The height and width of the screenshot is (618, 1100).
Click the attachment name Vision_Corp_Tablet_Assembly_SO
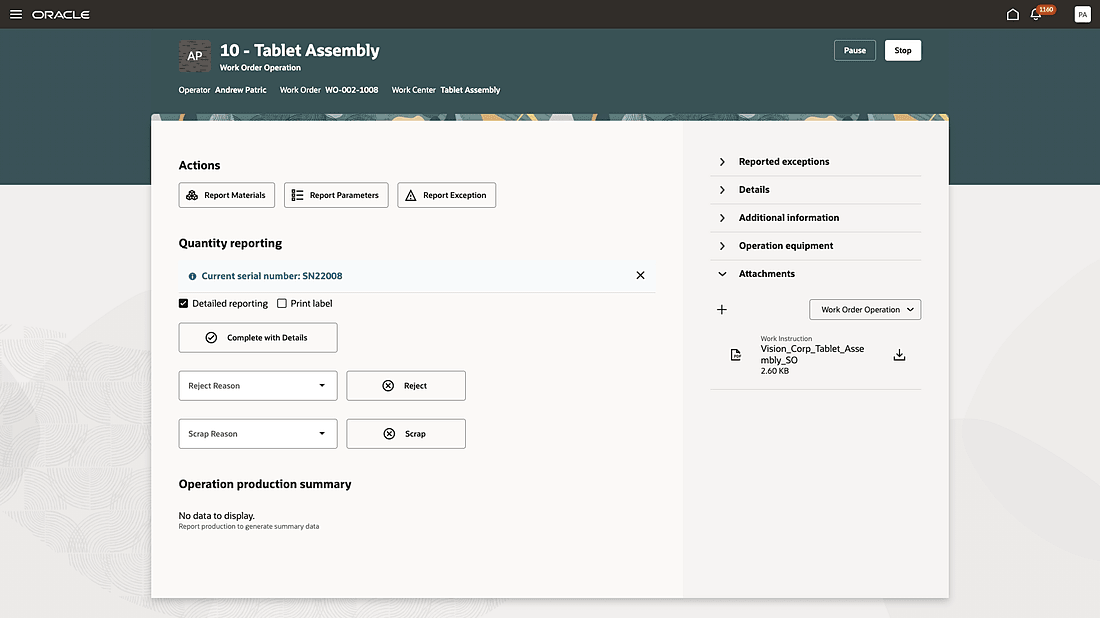click(x=812, y=354)
